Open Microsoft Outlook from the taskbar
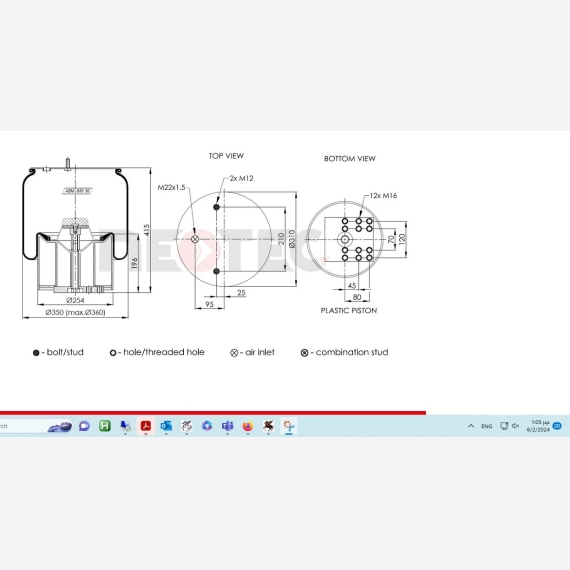This screenshot has width=570, height=570. pos(166,426)
